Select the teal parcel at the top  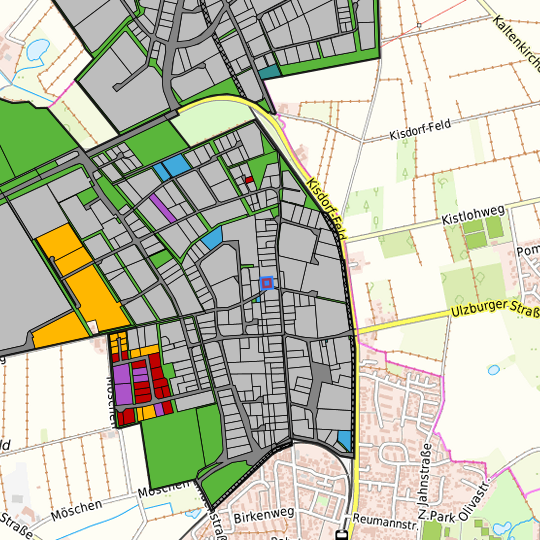point(270,72)
